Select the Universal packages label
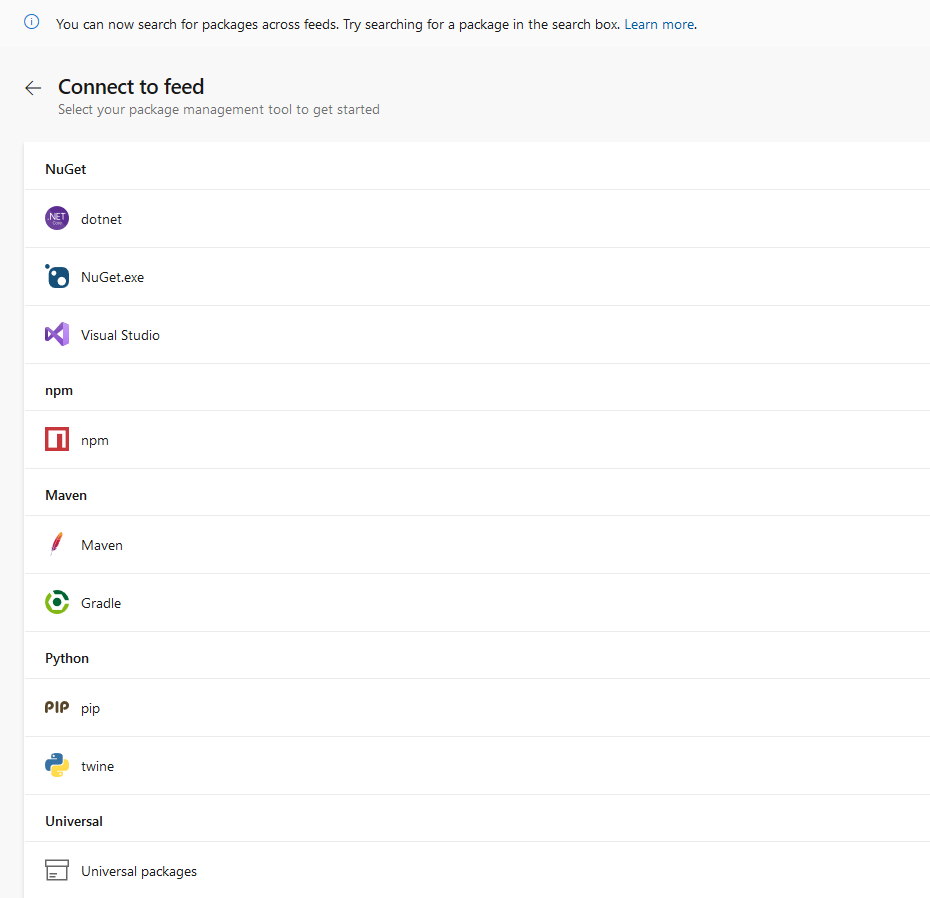This screenshot has width=930, height=898. pos(139,871)
